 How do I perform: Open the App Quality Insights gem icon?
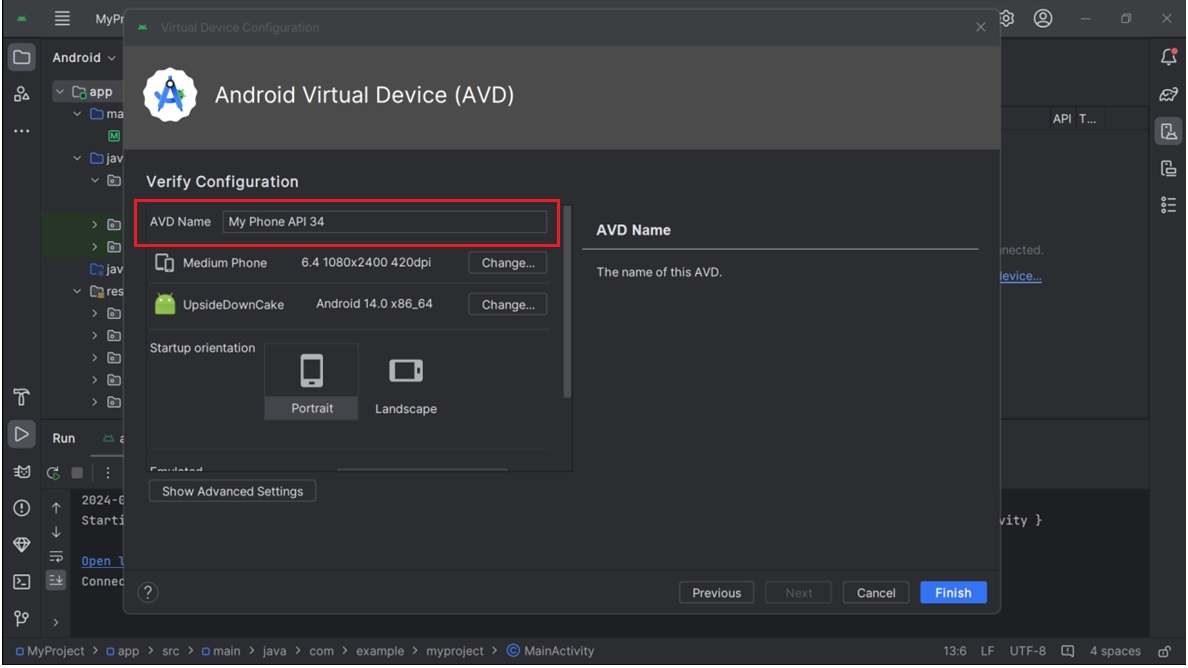coord(22,545)
